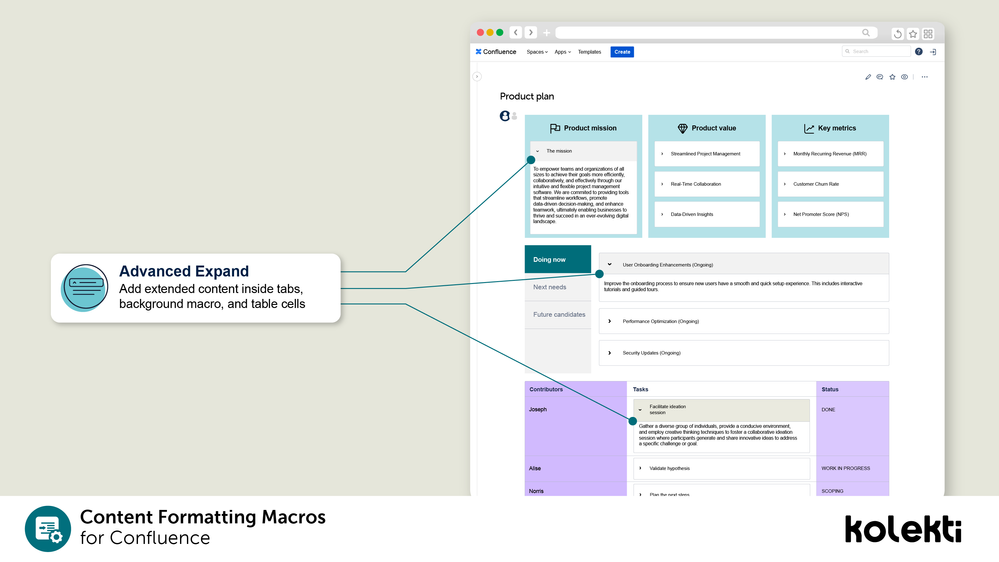Click the Joseph contributor cell

pyautogui.click(x=575, y=426)
